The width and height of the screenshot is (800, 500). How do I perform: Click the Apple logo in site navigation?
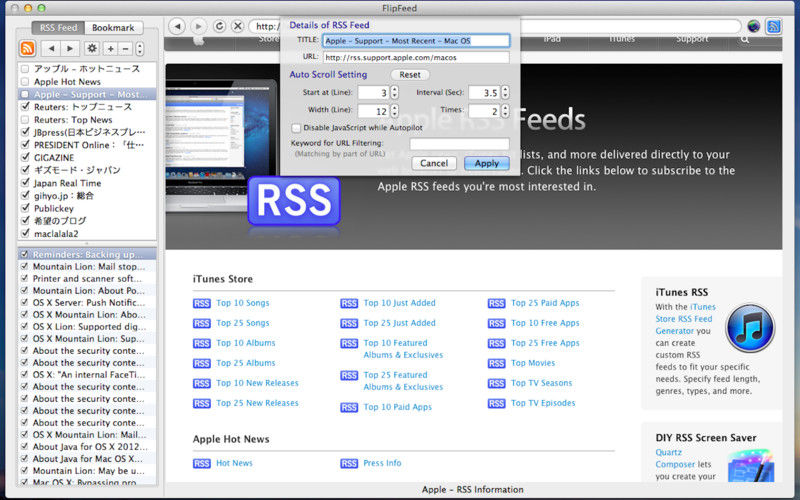pos(199,40)
